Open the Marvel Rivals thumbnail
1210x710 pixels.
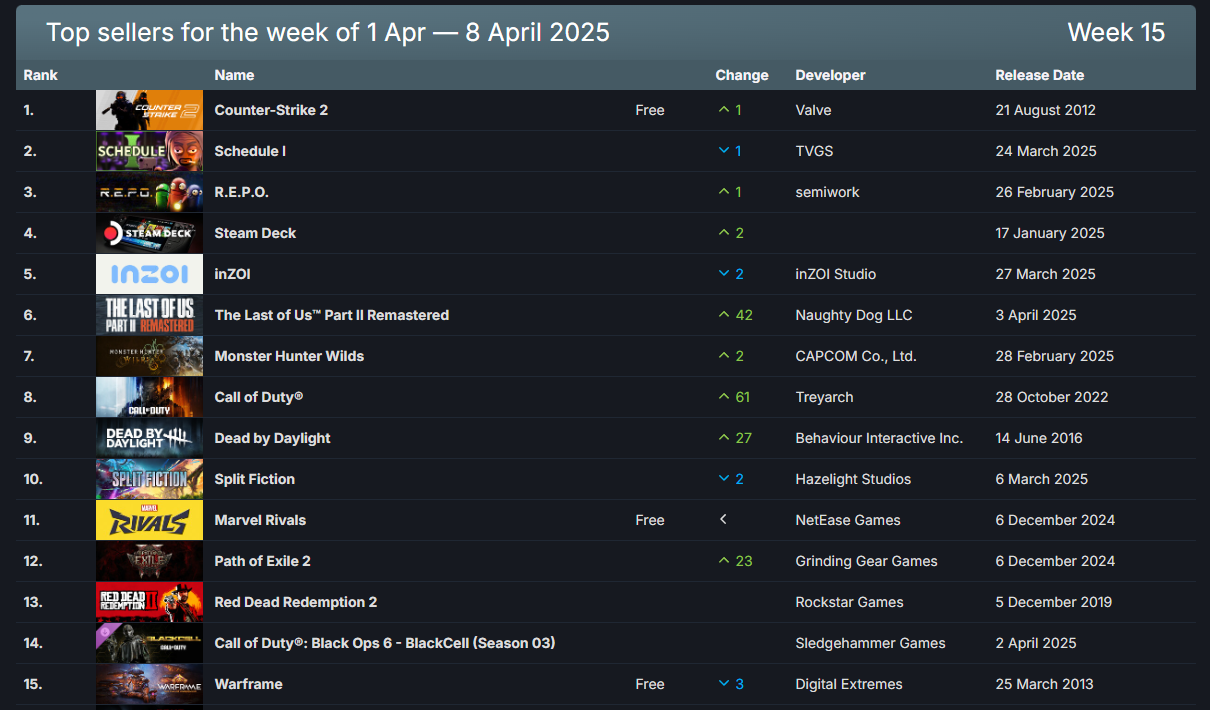149,520
